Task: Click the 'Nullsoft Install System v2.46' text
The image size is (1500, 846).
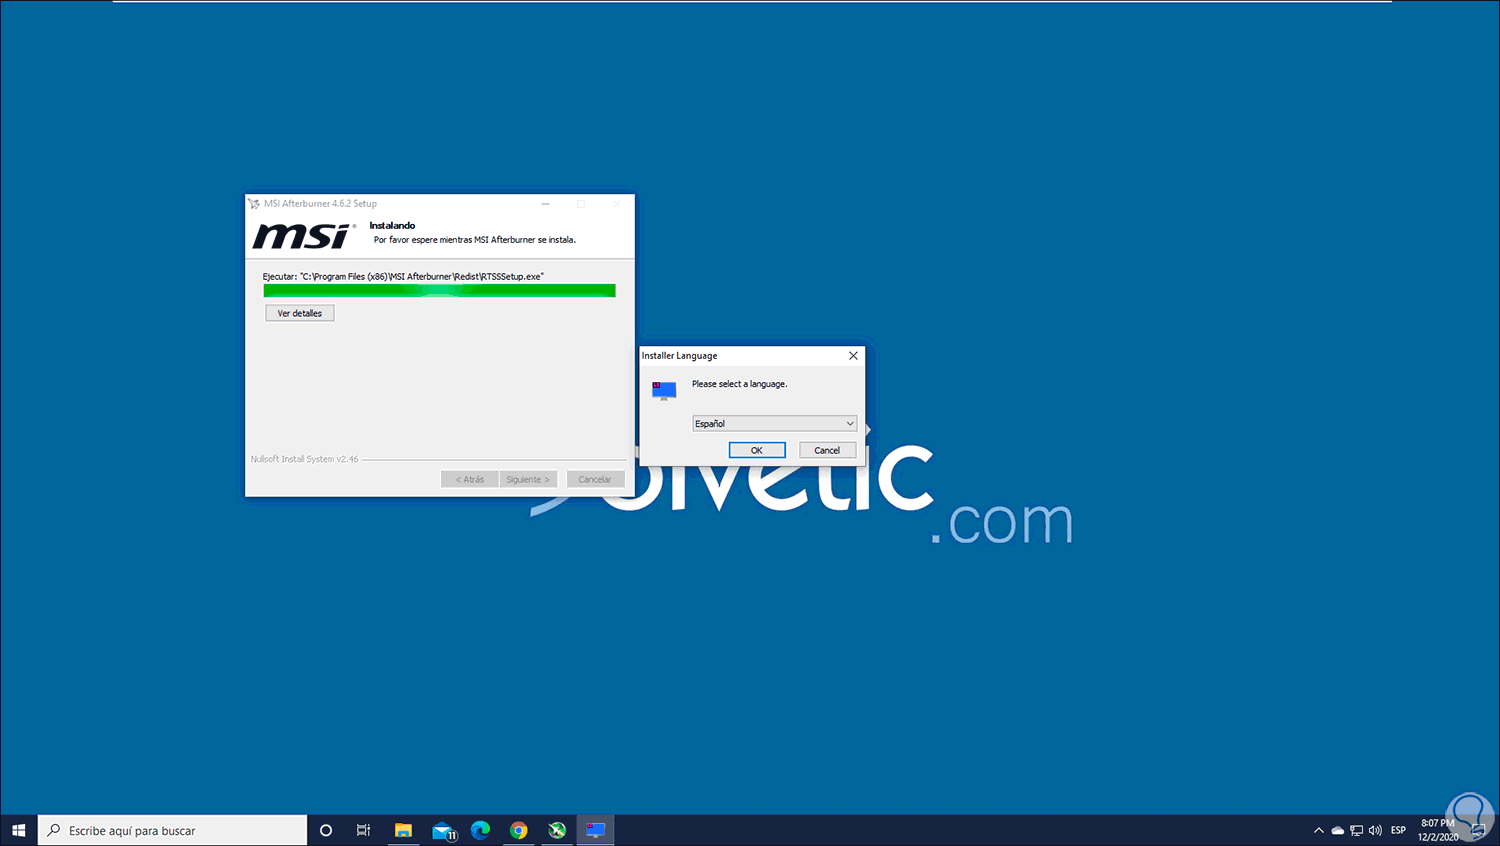Action: (304, 459)
